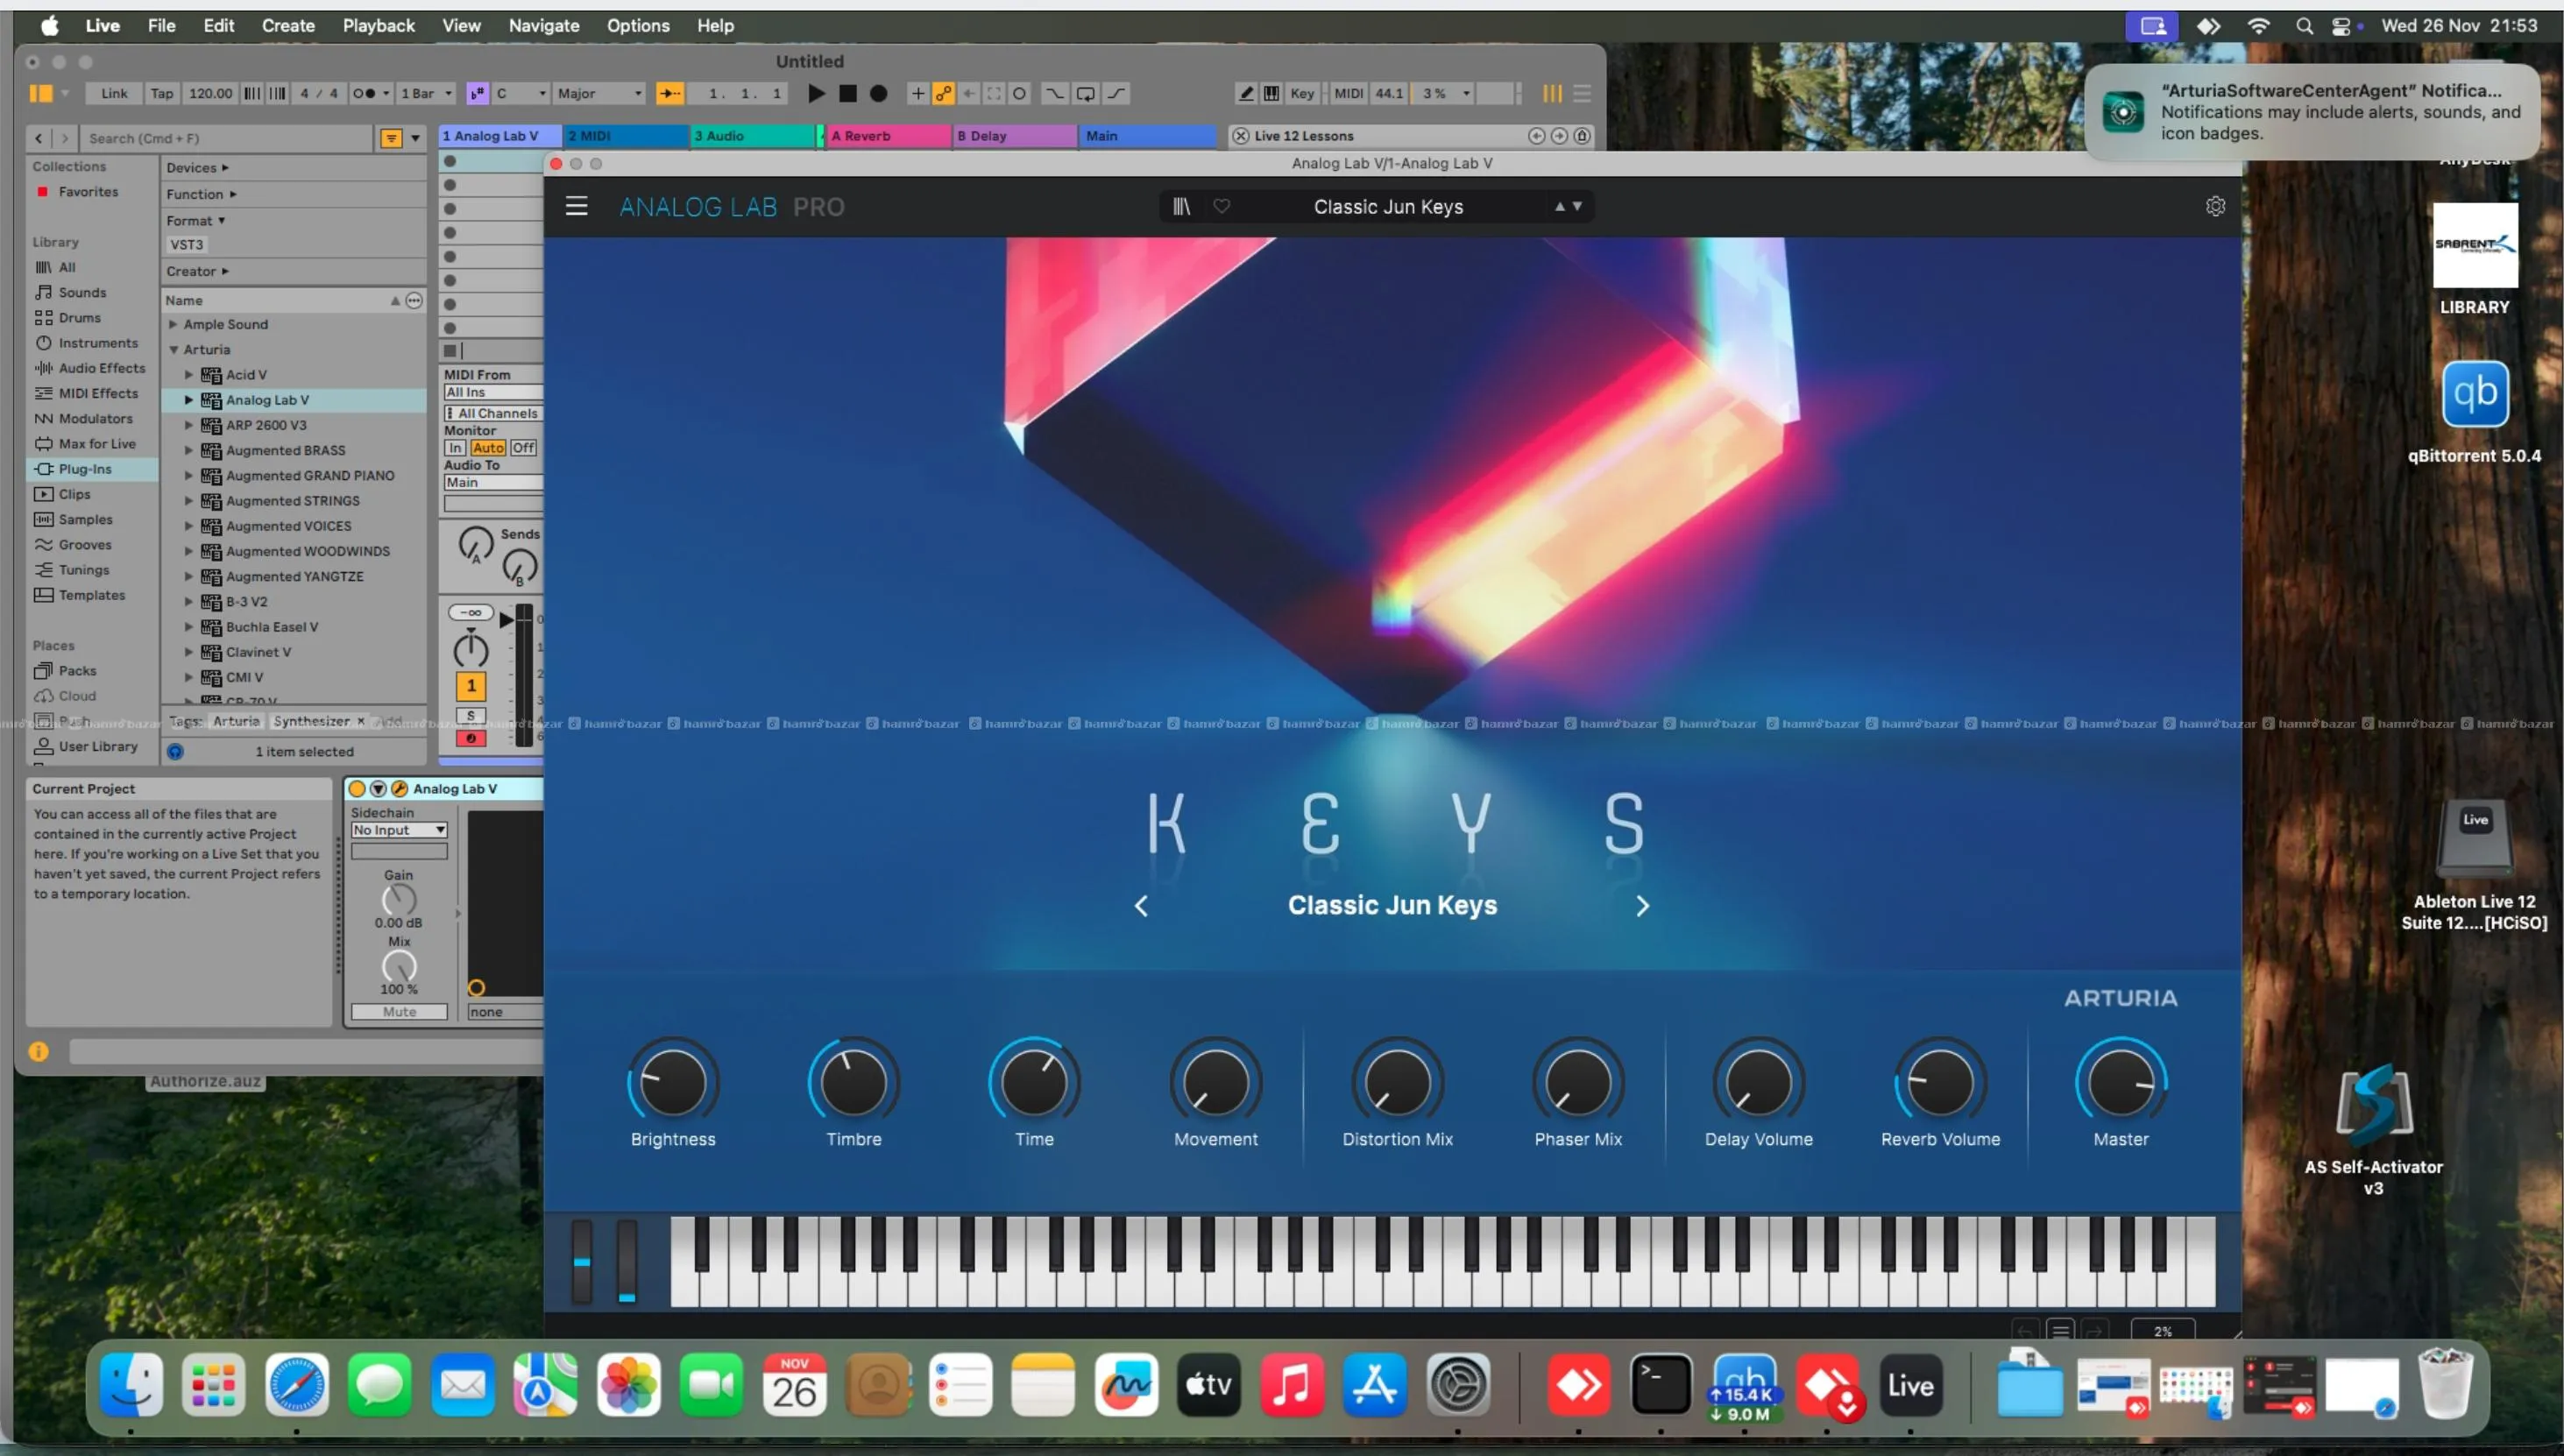Viewport: 2564px width, 1456px height.
Task: Click the Augmented STRINGS plug-in row
Action: pos(294,500)
